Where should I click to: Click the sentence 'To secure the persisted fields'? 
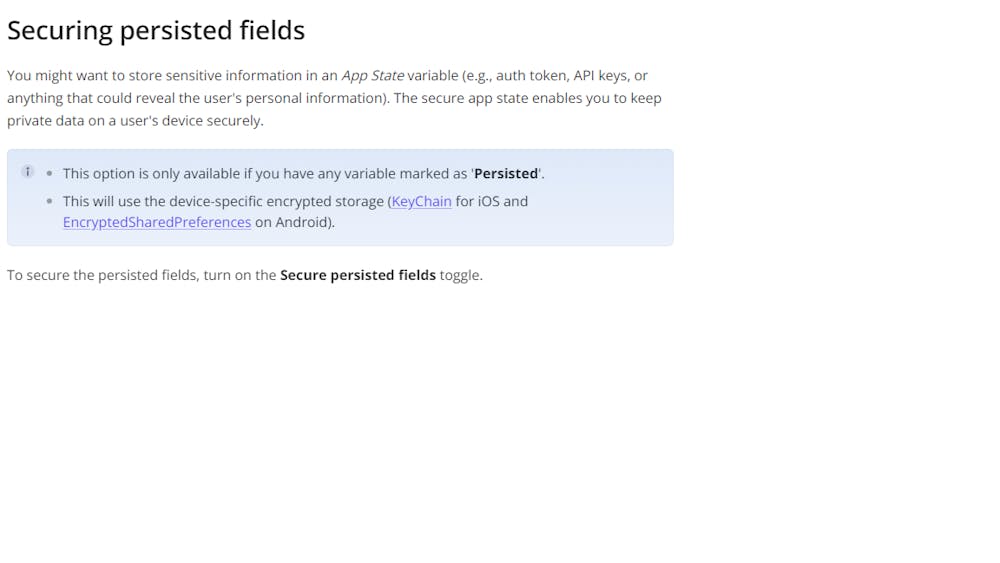point(100,275)
